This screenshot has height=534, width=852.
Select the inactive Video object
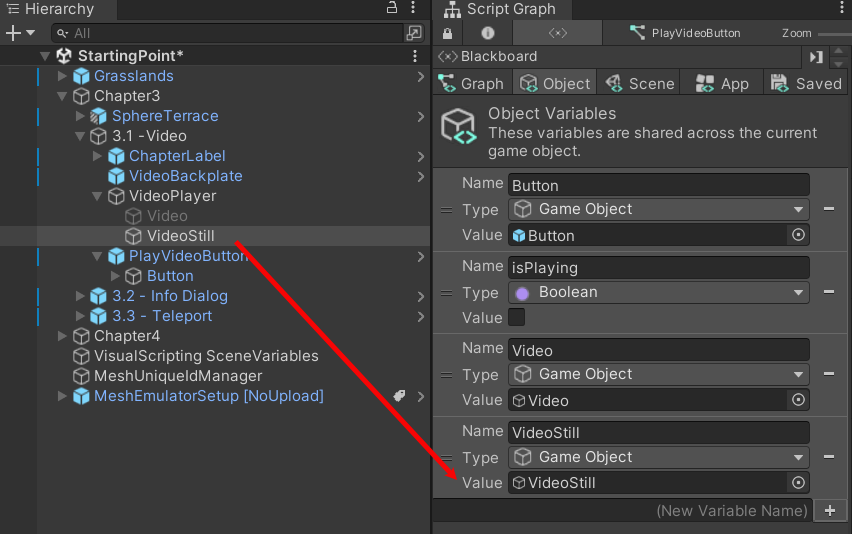pyautogui.click(x=167, y=216)
